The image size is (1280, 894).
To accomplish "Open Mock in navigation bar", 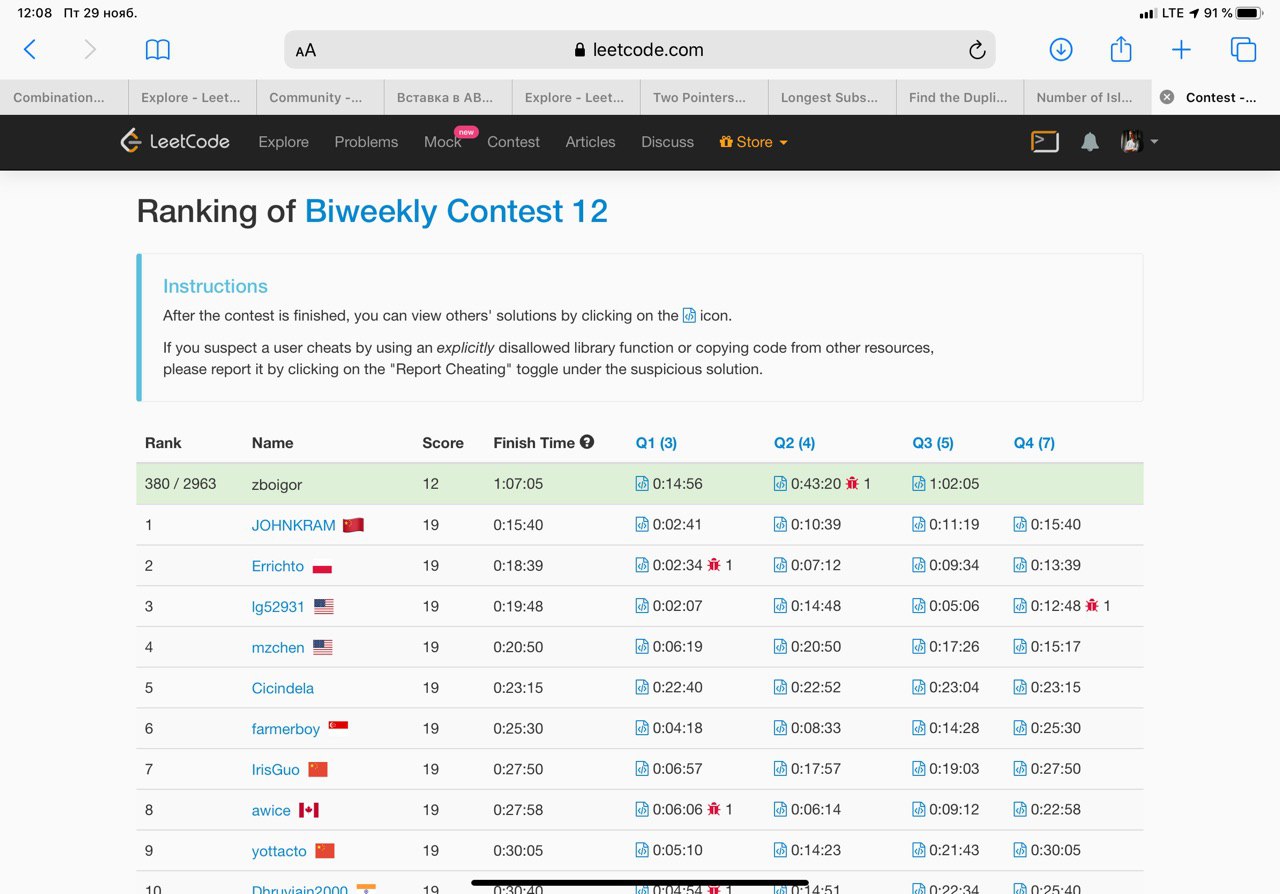I will pyautogui.click(x=442, y=142).
